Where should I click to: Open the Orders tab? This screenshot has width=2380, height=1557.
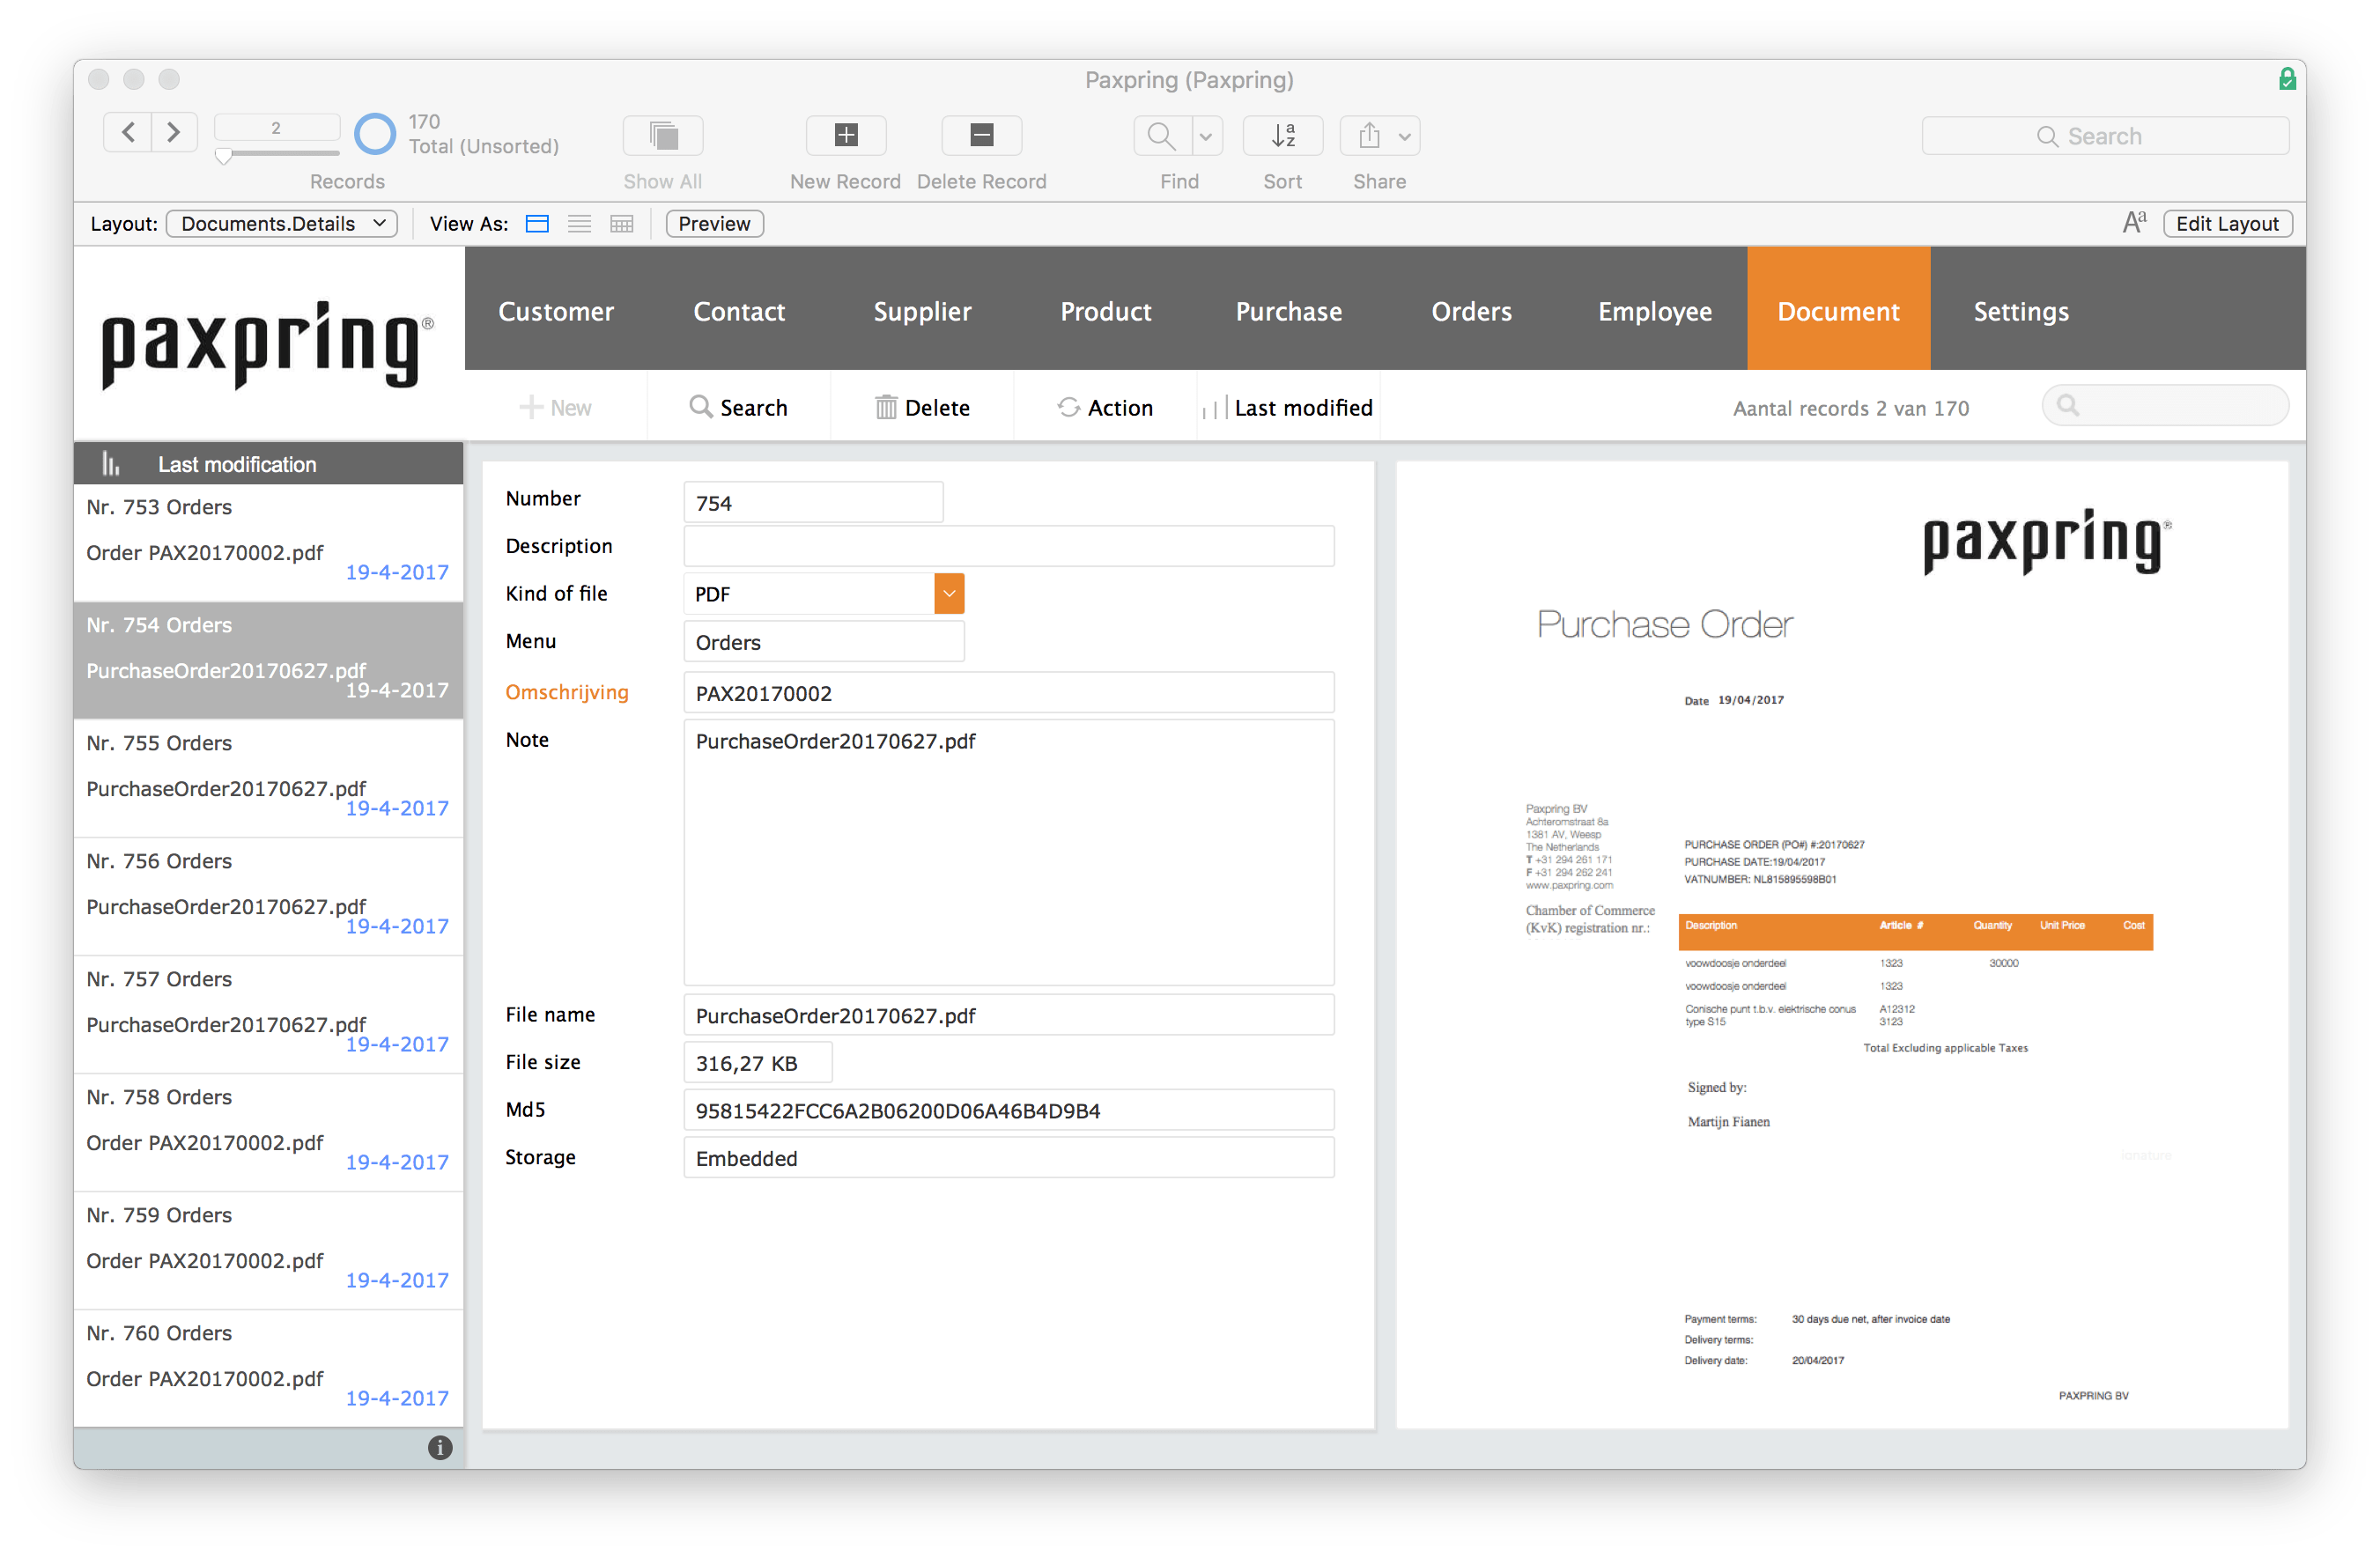[1471, 311]
